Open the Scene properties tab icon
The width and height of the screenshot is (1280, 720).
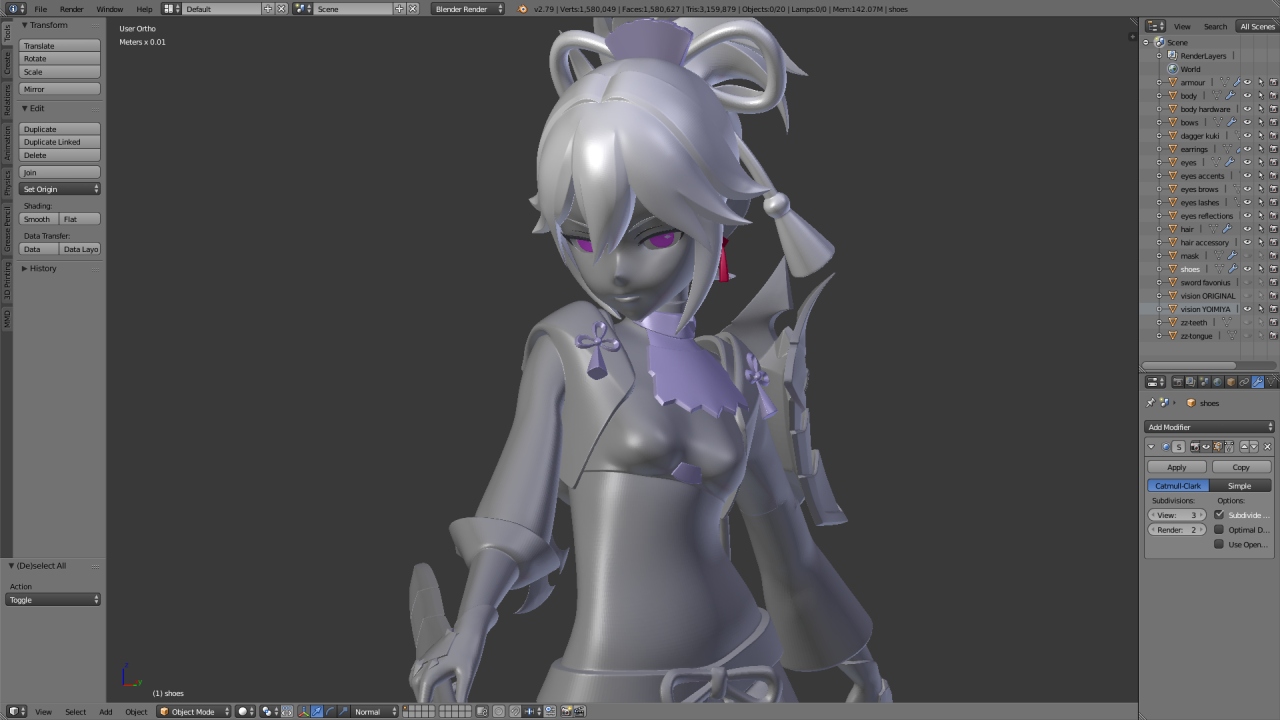click(1204, 382)
